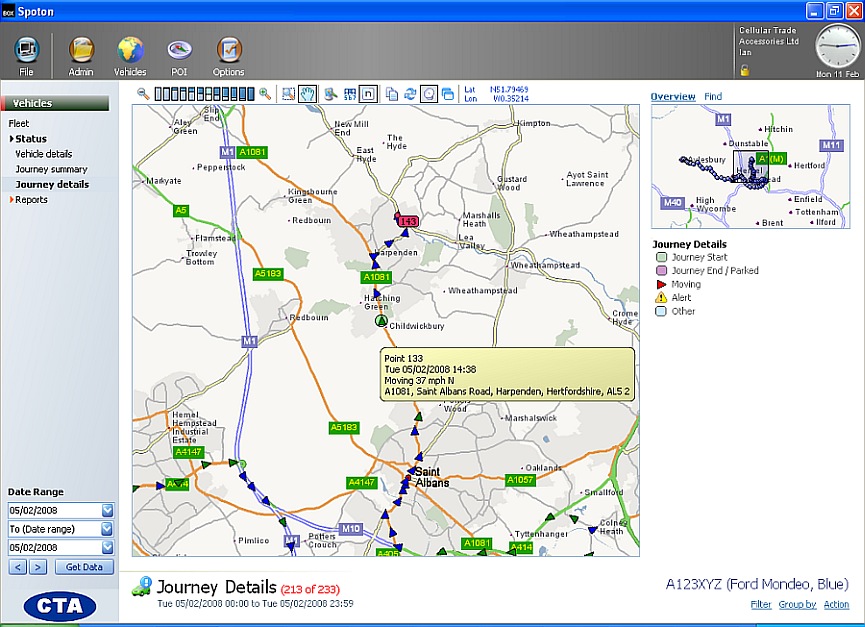Select the pan hand tool
The width and height of the screenshot is (865, 627).
[308, 93]
